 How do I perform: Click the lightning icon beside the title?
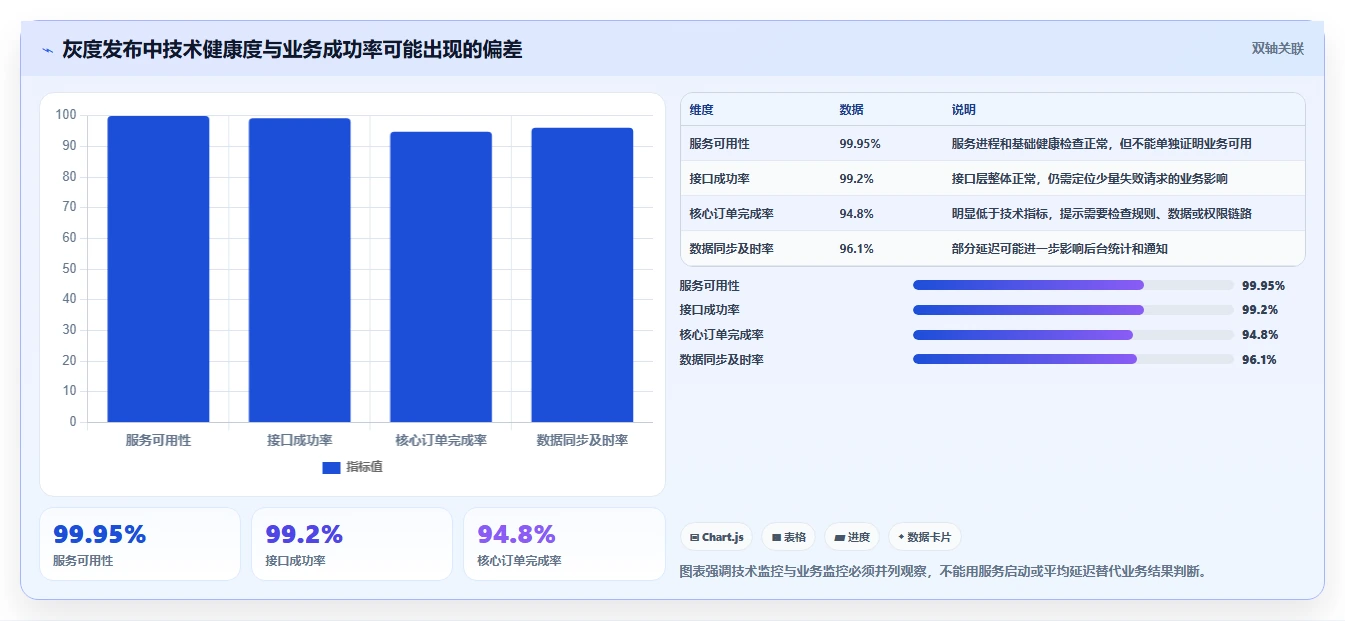(47, 50)
